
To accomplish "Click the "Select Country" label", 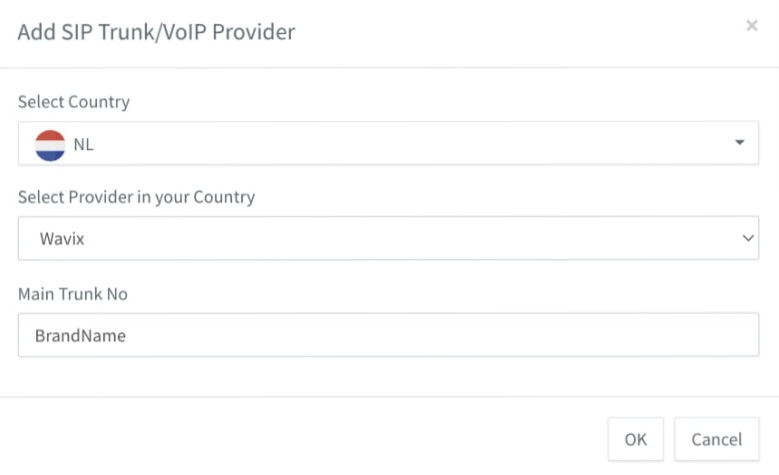I will [x=74, y=102].
